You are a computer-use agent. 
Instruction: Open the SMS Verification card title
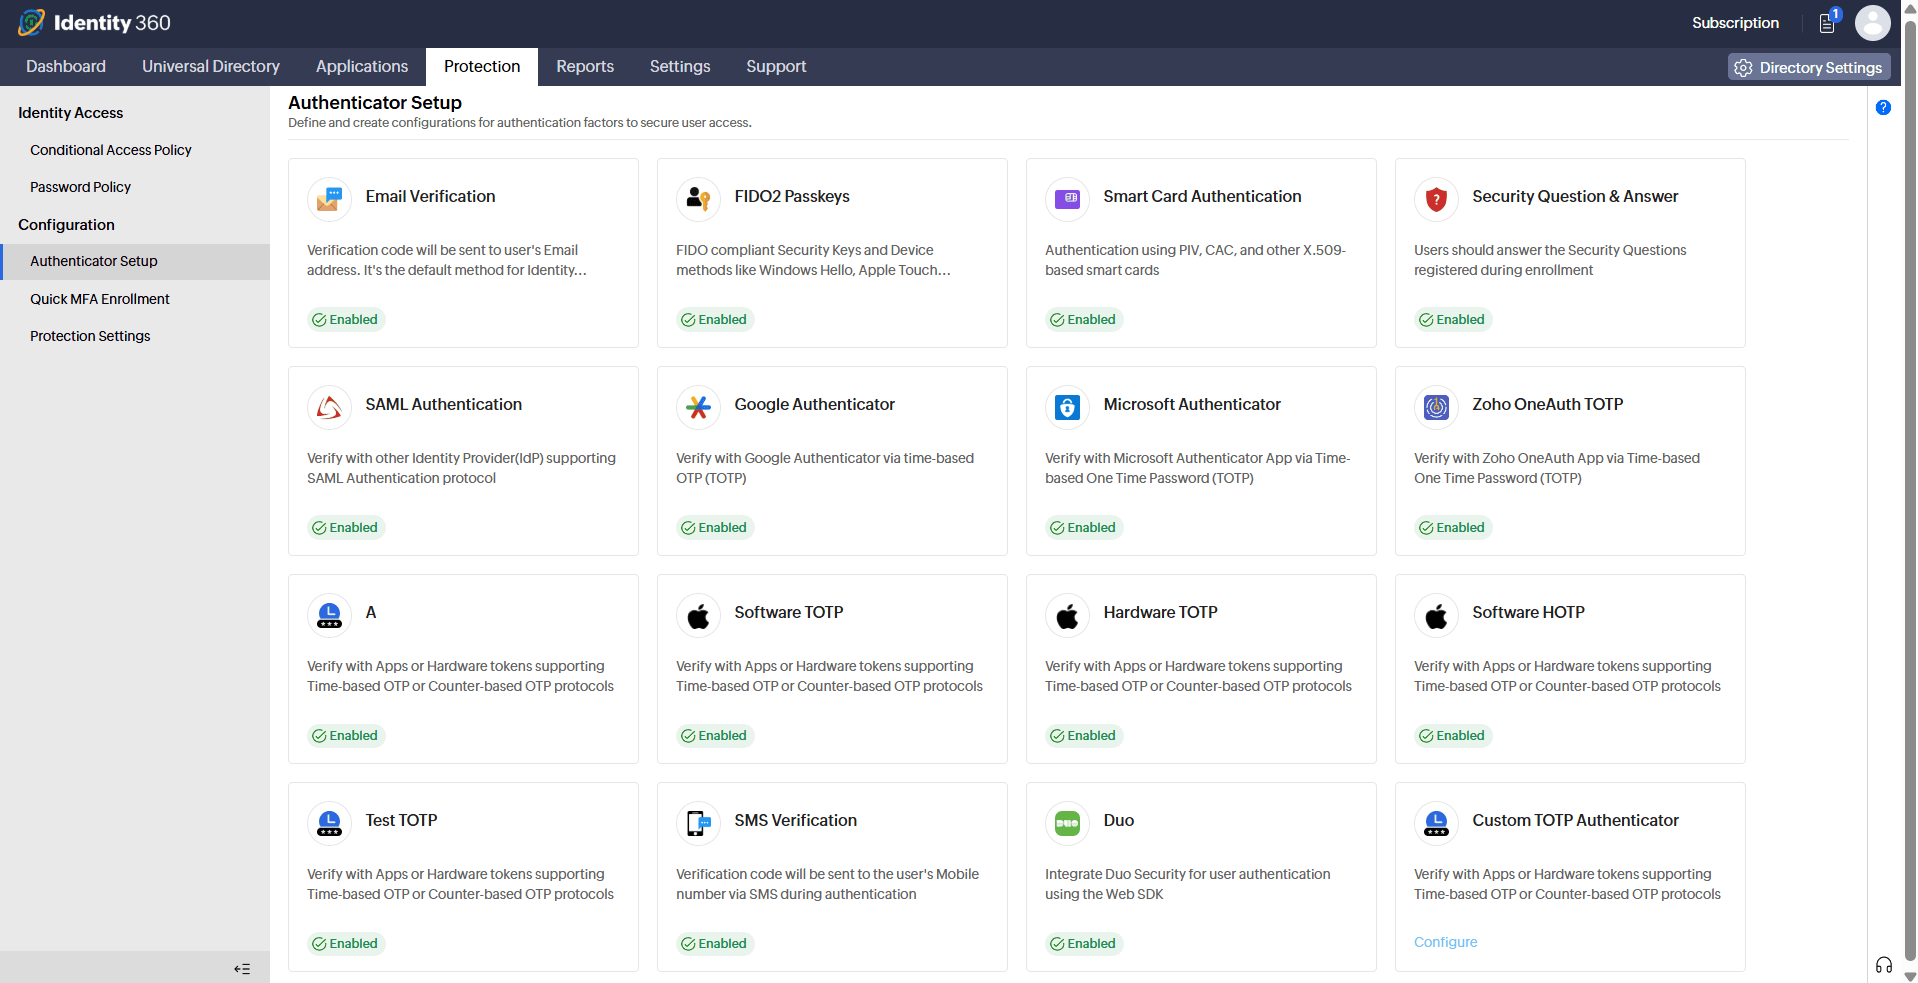tap(795, 820)
